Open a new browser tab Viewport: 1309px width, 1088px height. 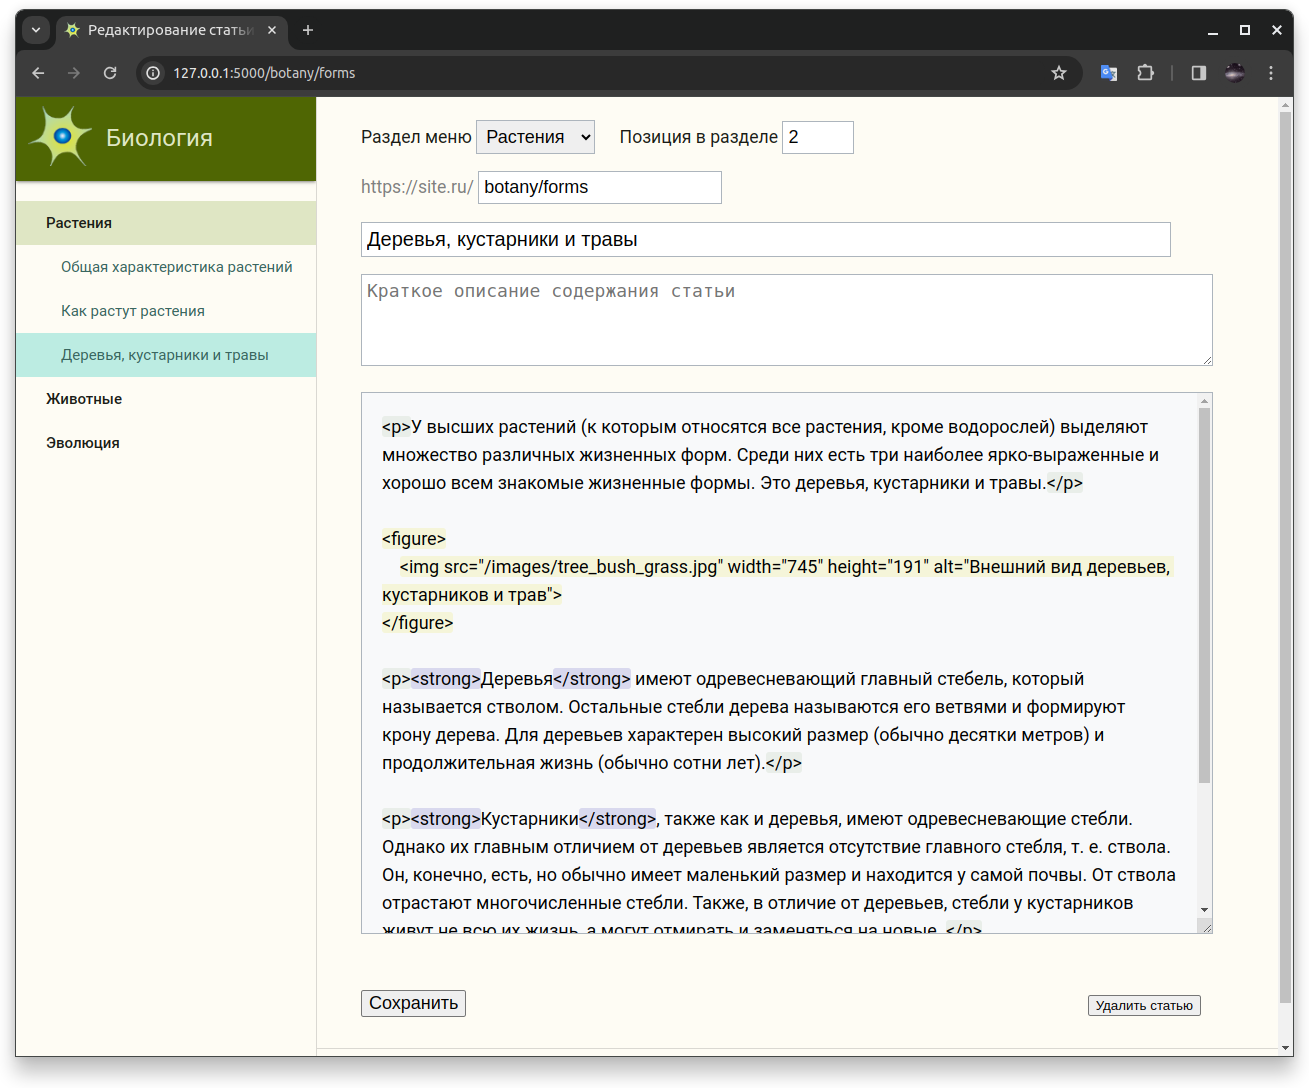pyautogui.click(x=308, y=30)
